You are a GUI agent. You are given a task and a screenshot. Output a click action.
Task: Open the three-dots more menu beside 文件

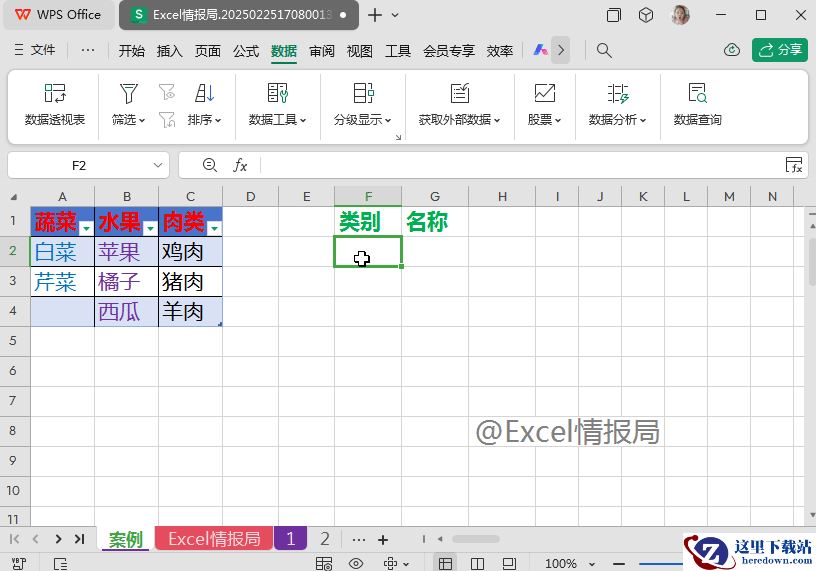pos(88,50)
